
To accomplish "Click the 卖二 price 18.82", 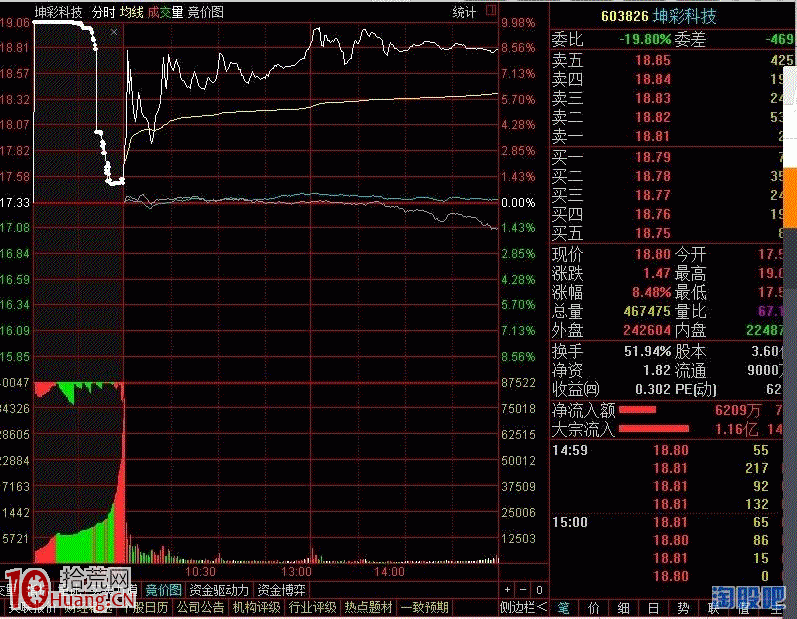I will (x=653, y=117).
